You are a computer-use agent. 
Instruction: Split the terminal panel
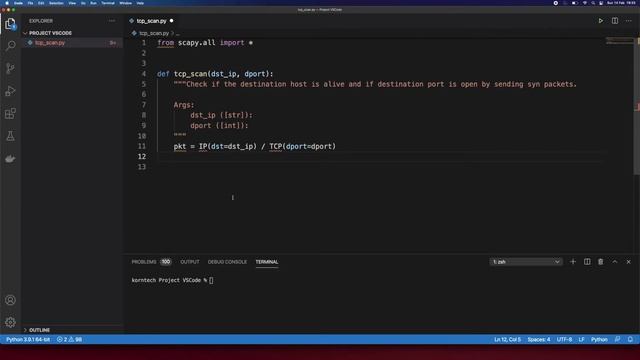pyautogui.click(x=587, y=262)
